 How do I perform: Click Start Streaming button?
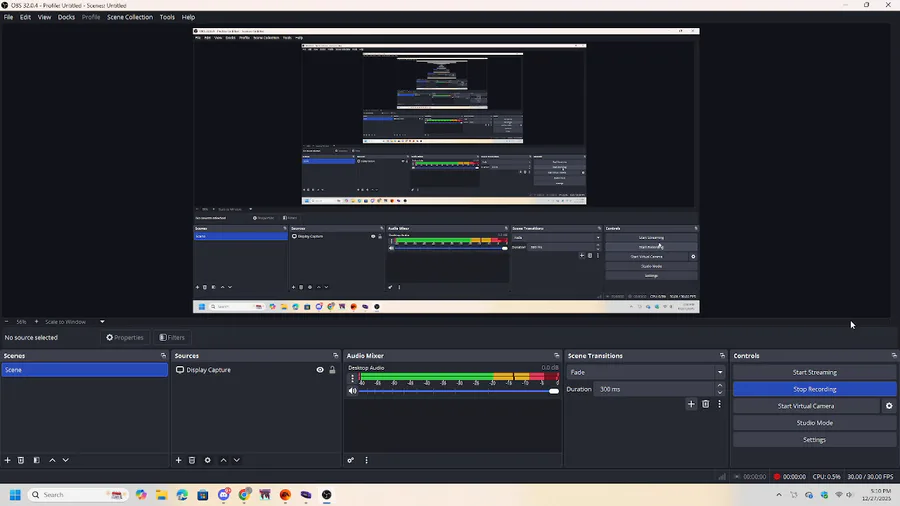pos(814,372)
